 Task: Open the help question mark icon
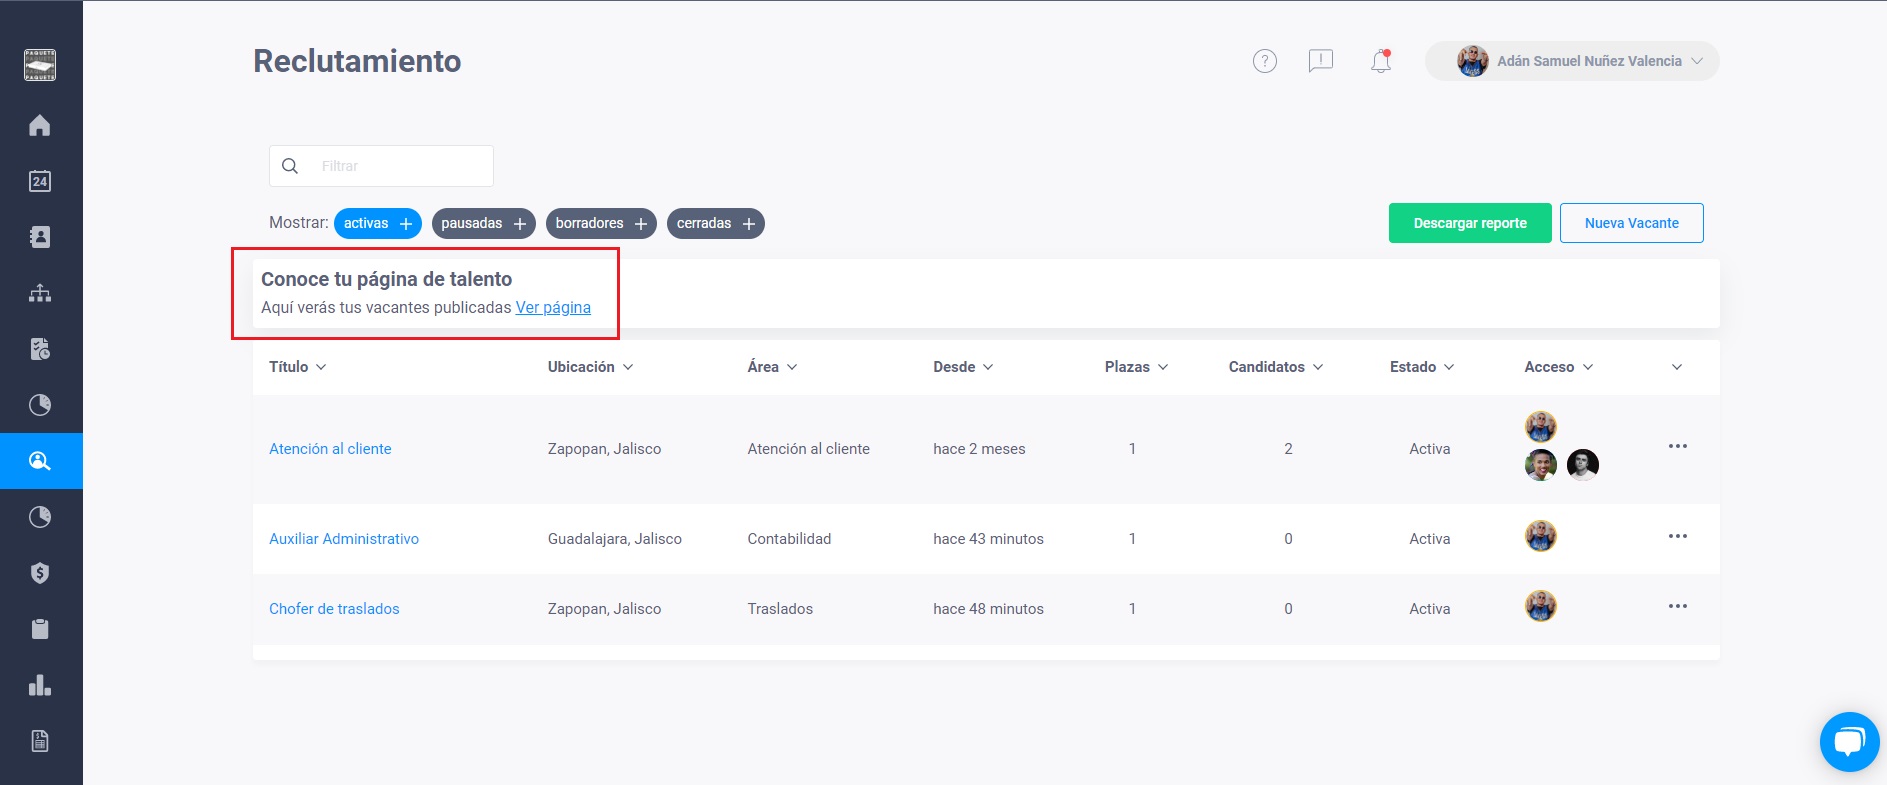pos(1265,61)
